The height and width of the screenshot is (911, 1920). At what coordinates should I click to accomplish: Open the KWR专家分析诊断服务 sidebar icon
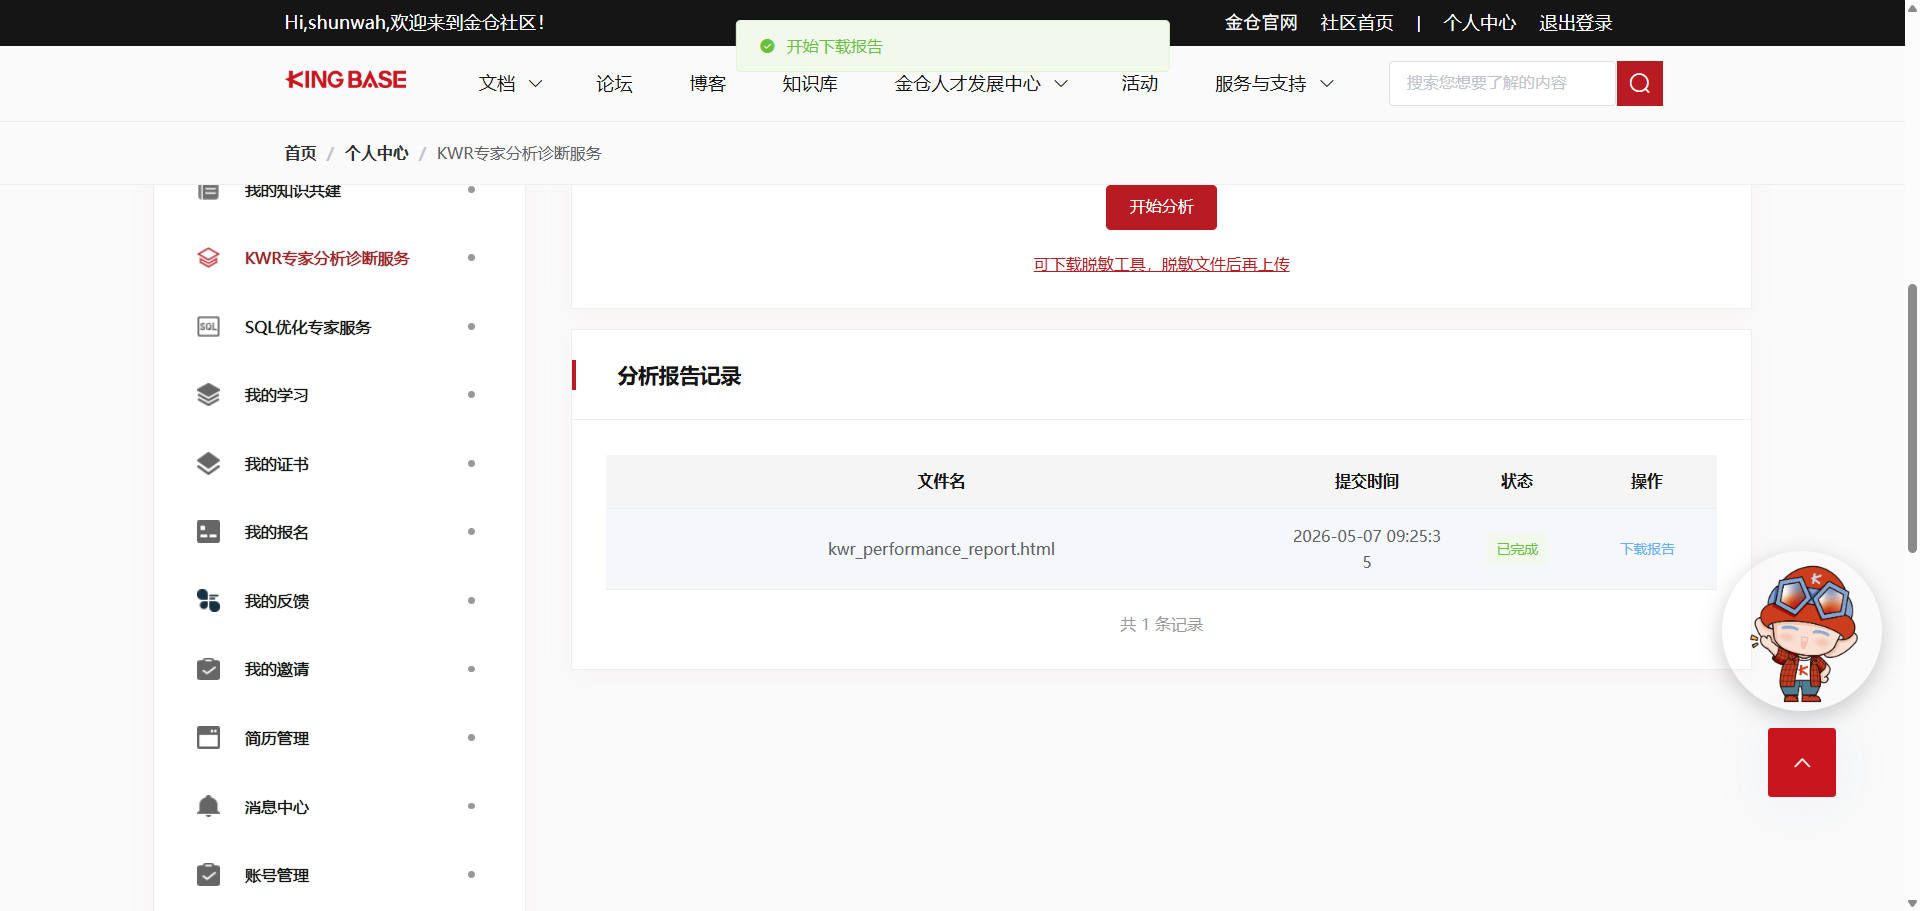[208, 258]
